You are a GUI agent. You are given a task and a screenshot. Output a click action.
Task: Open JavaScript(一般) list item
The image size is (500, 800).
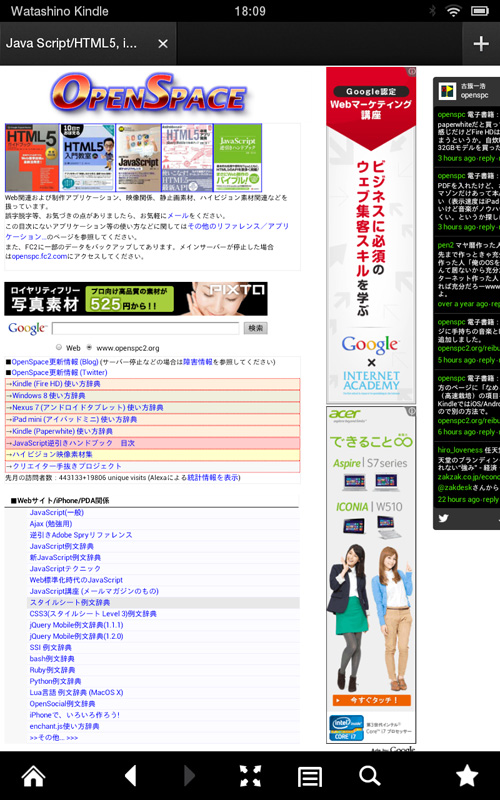(x=57, y=512)
